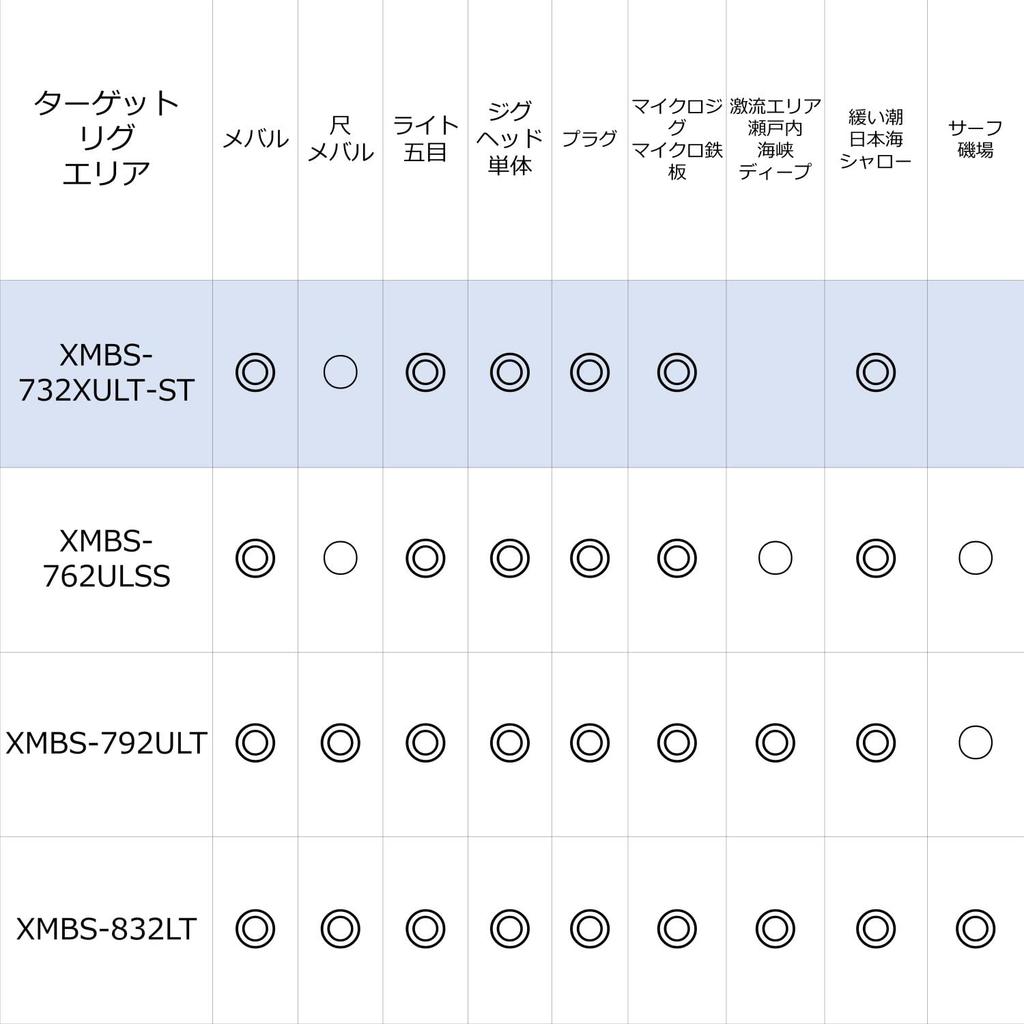Click the サーフ 磯場 column header
This screenshot has width=1024, height=1024.
[975, 139]
